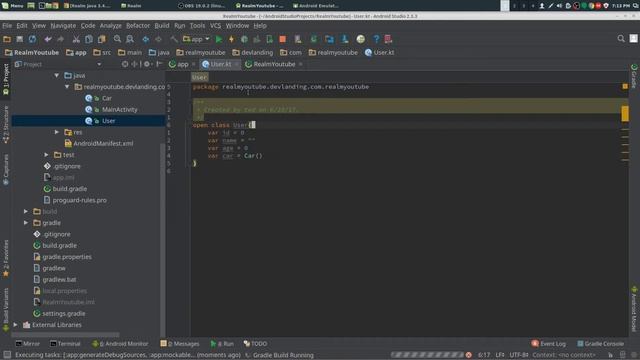Click the Open folder toolbar icon

click(7, 39)
